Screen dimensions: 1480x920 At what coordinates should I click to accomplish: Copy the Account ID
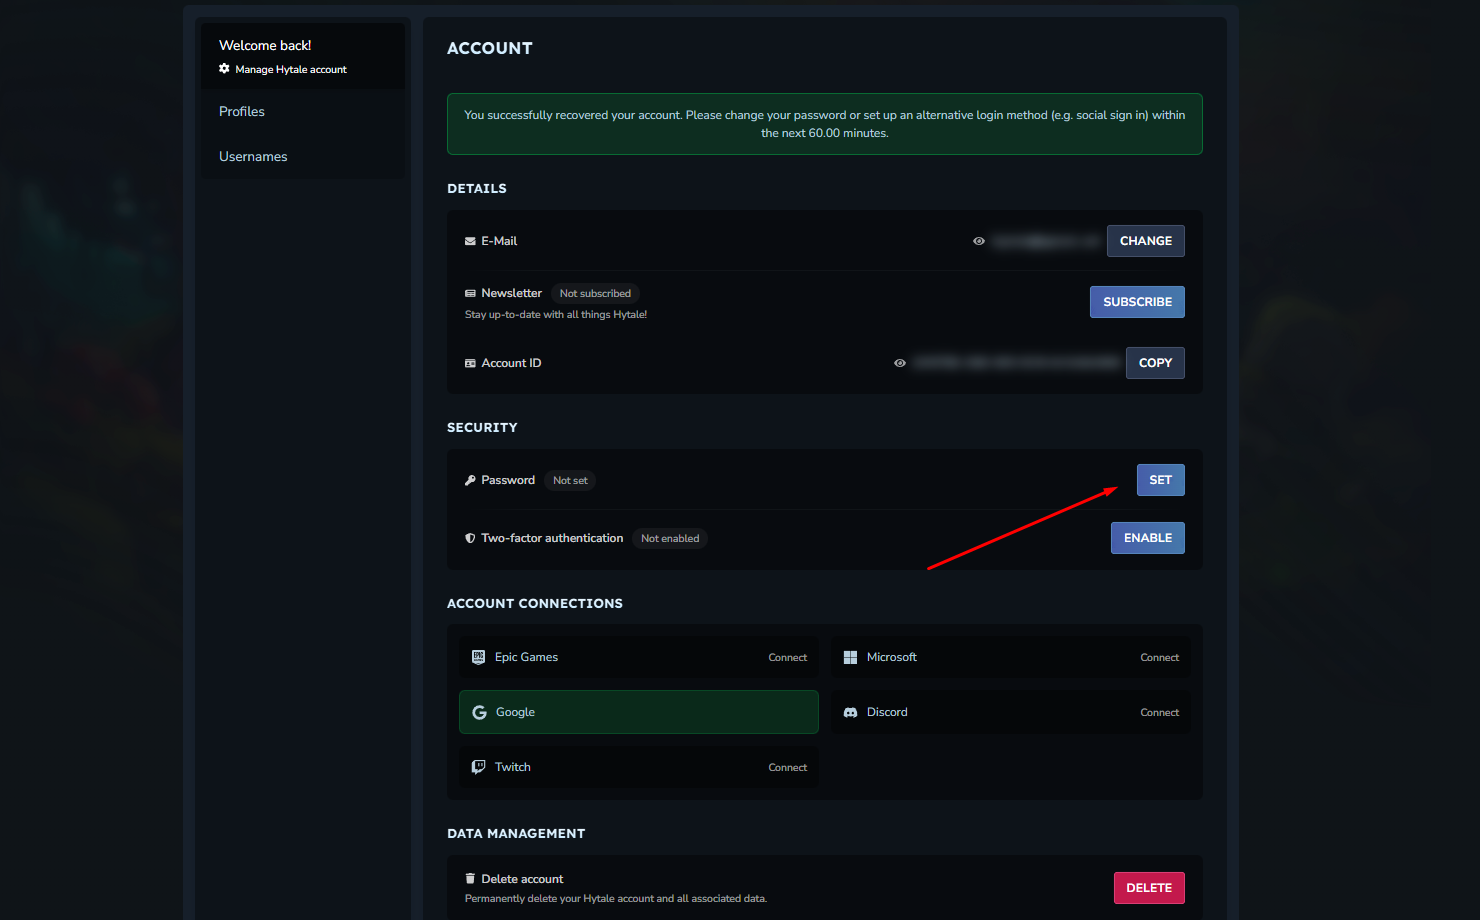tap(1155, 363)
